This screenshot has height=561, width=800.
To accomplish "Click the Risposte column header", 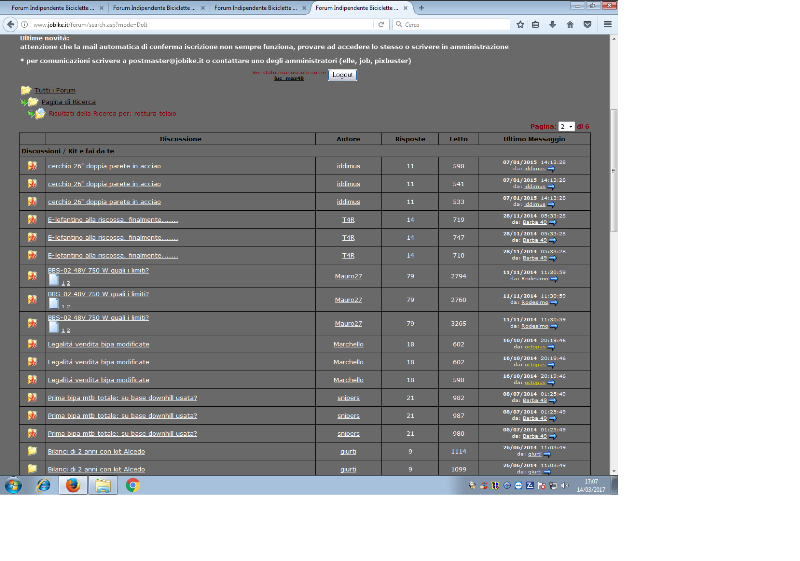I will [410, 139].
